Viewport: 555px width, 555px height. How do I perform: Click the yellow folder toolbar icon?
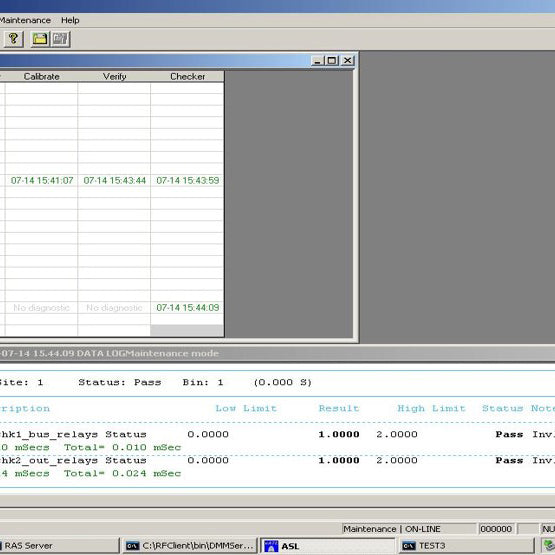[40, 39]
